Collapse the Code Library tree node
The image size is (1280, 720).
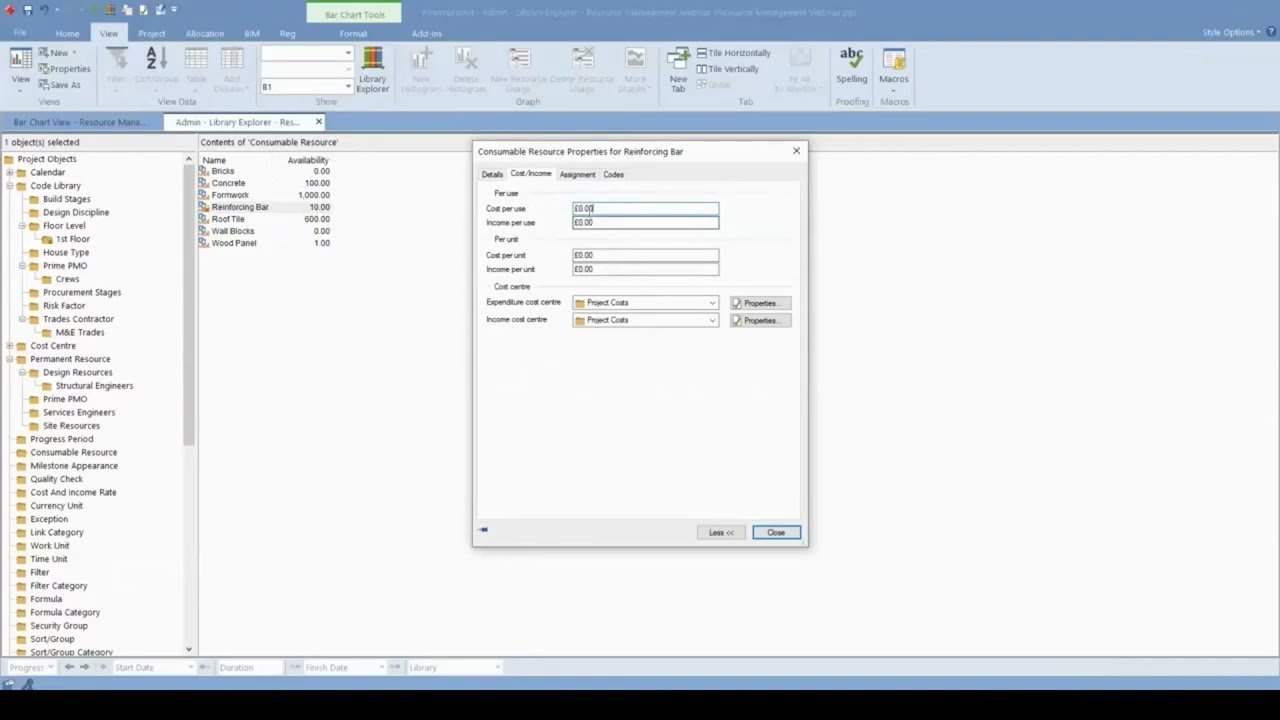(9, 186)
